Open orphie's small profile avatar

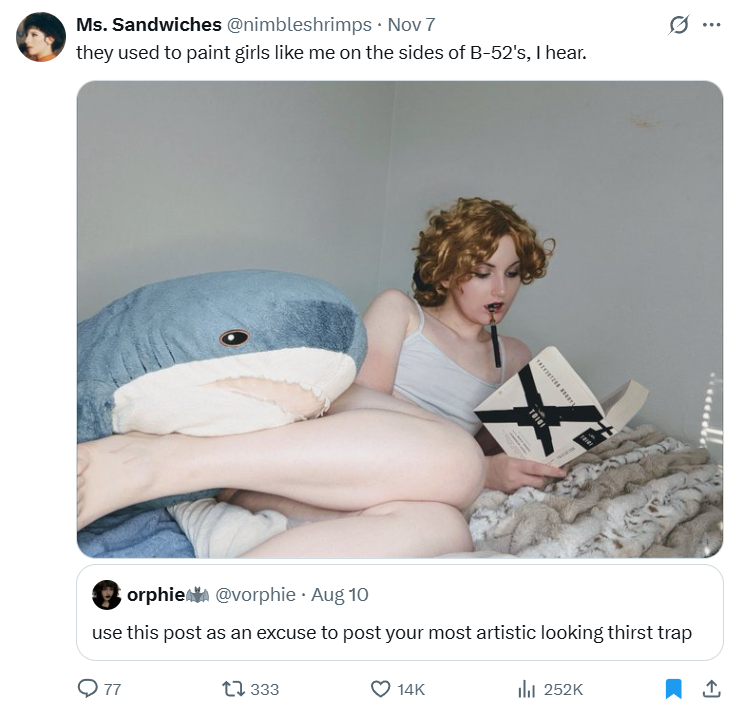[106, 595]
